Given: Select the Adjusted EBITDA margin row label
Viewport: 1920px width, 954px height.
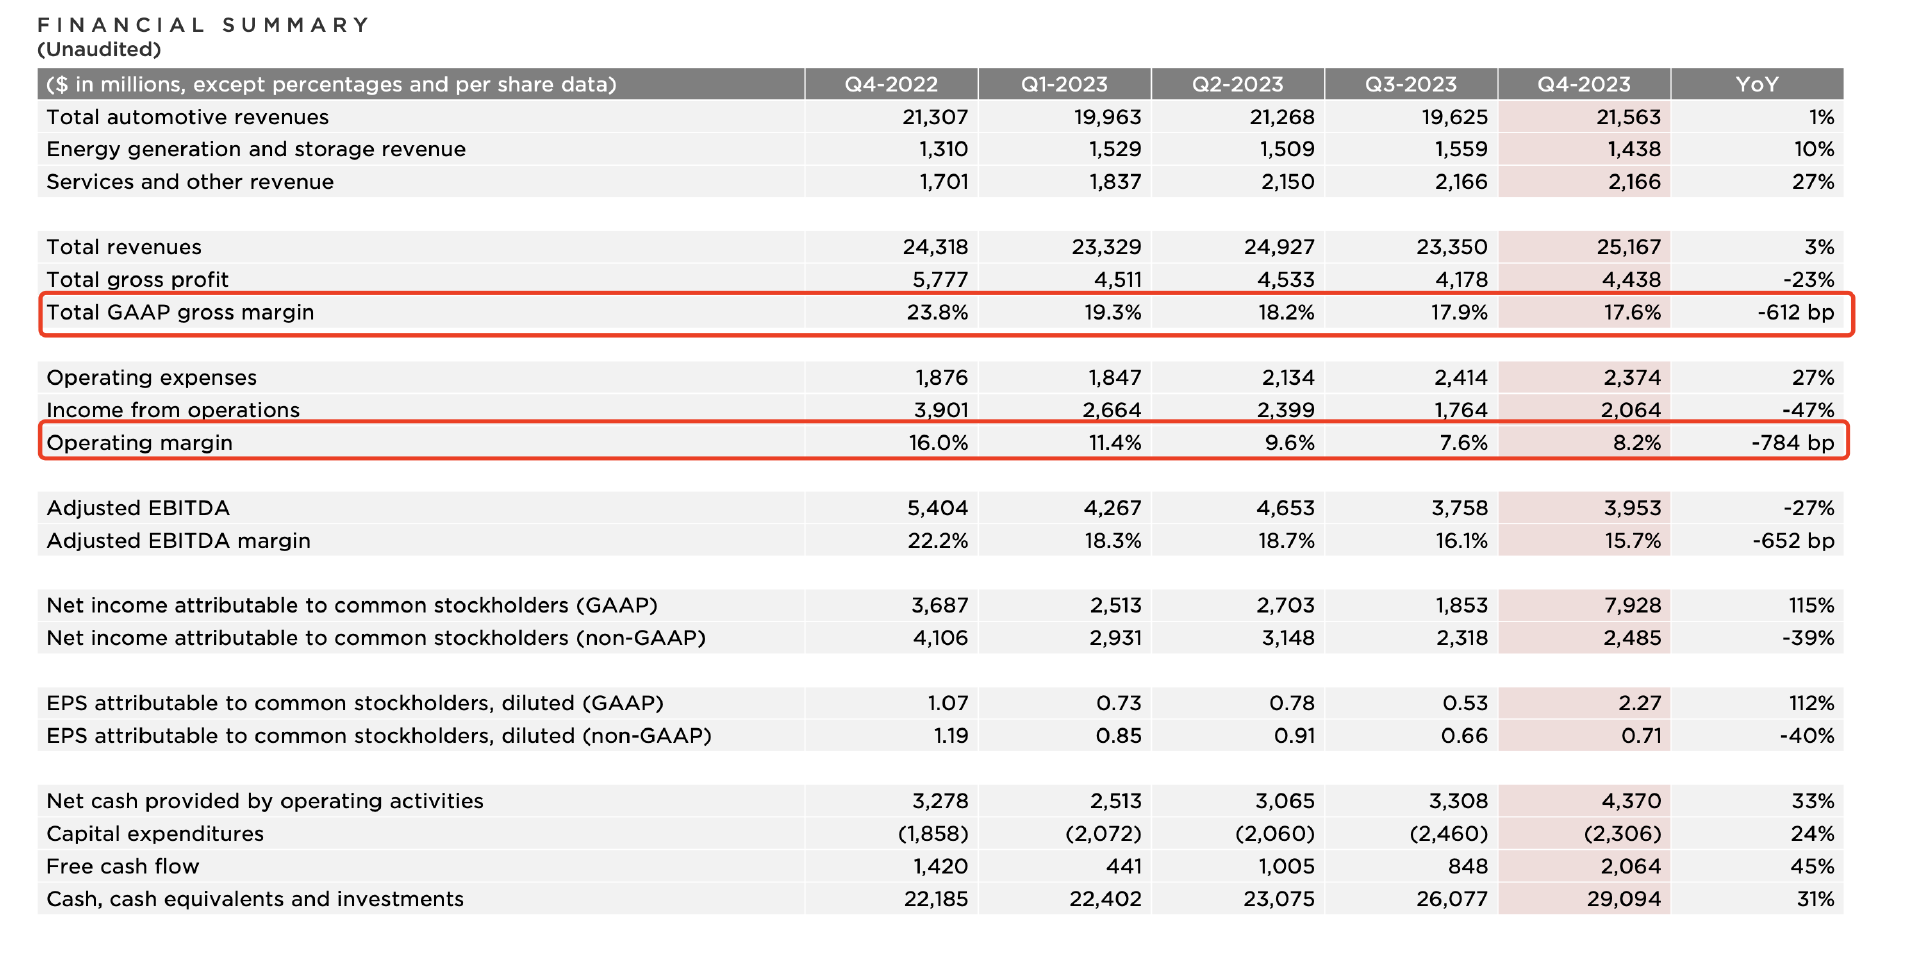Looking at the screenshot, I should [x=178, y=541].
